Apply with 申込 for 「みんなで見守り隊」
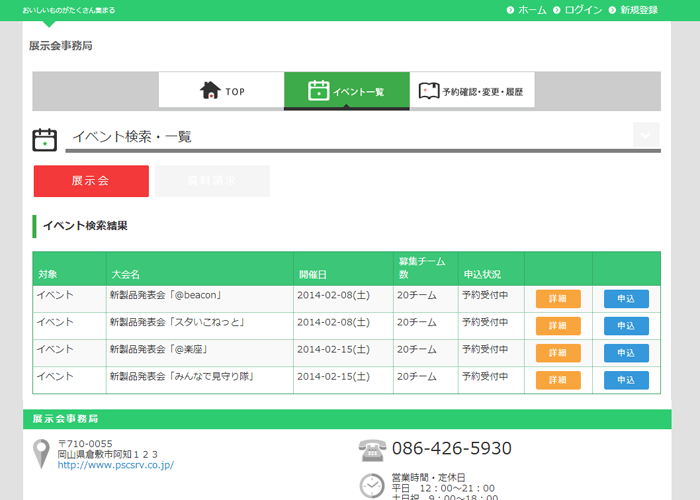Viewport: 700px width, 500px height. click(626, 380)
